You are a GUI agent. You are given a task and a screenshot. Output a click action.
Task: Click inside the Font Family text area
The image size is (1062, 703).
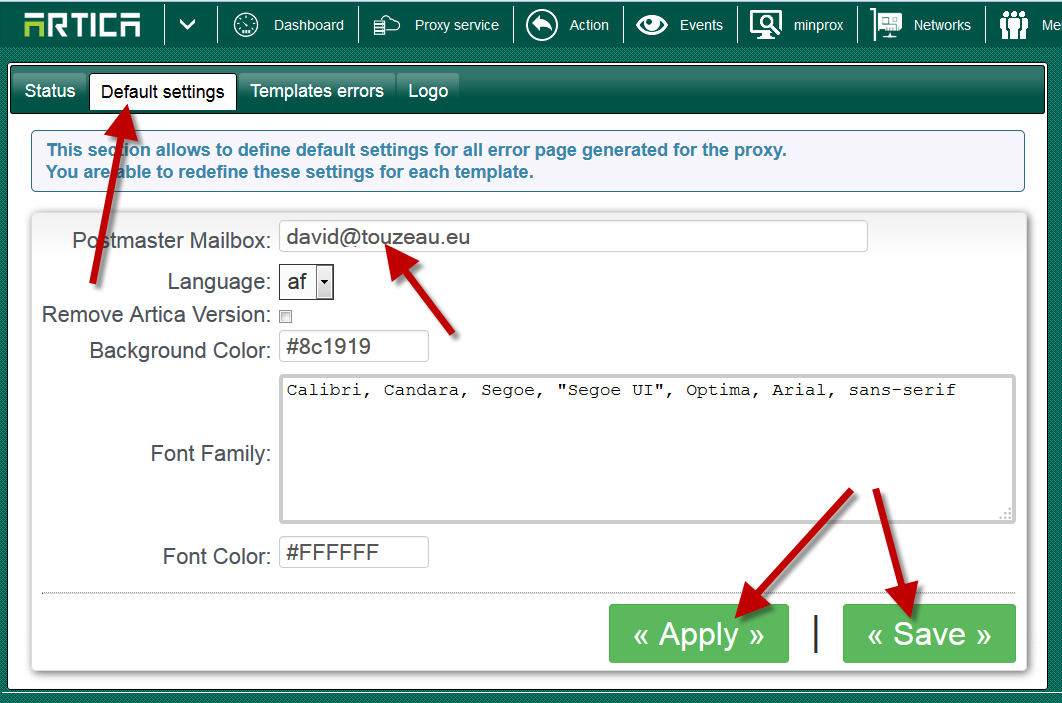pyautogui.click(x=646, y=445)
